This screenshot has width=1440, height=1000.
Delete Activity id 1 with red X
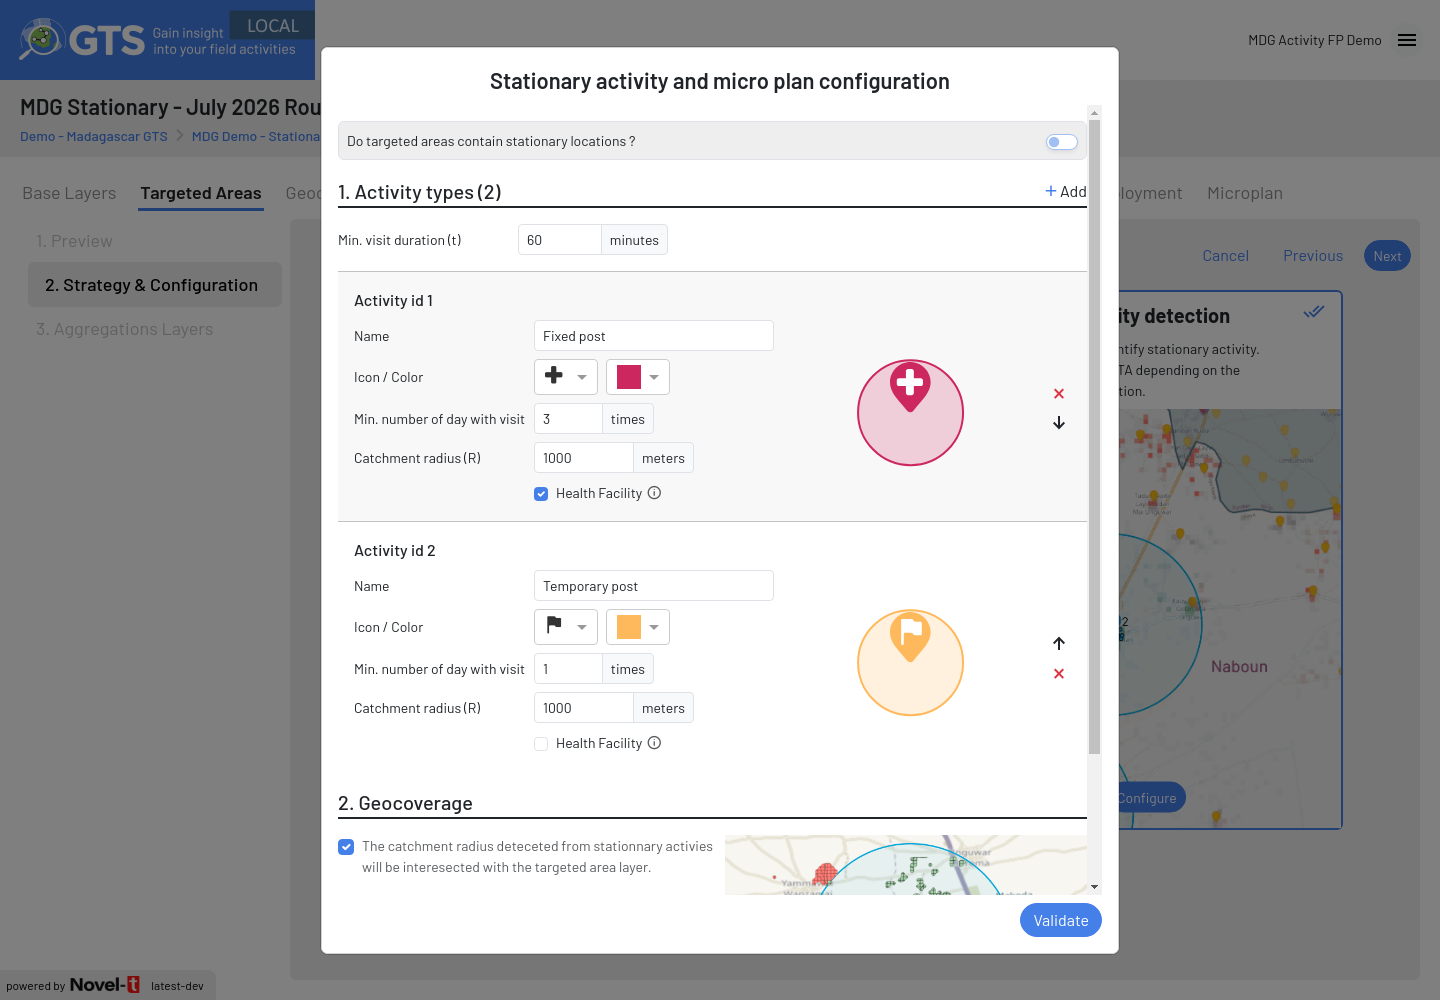pos(1059,394)
